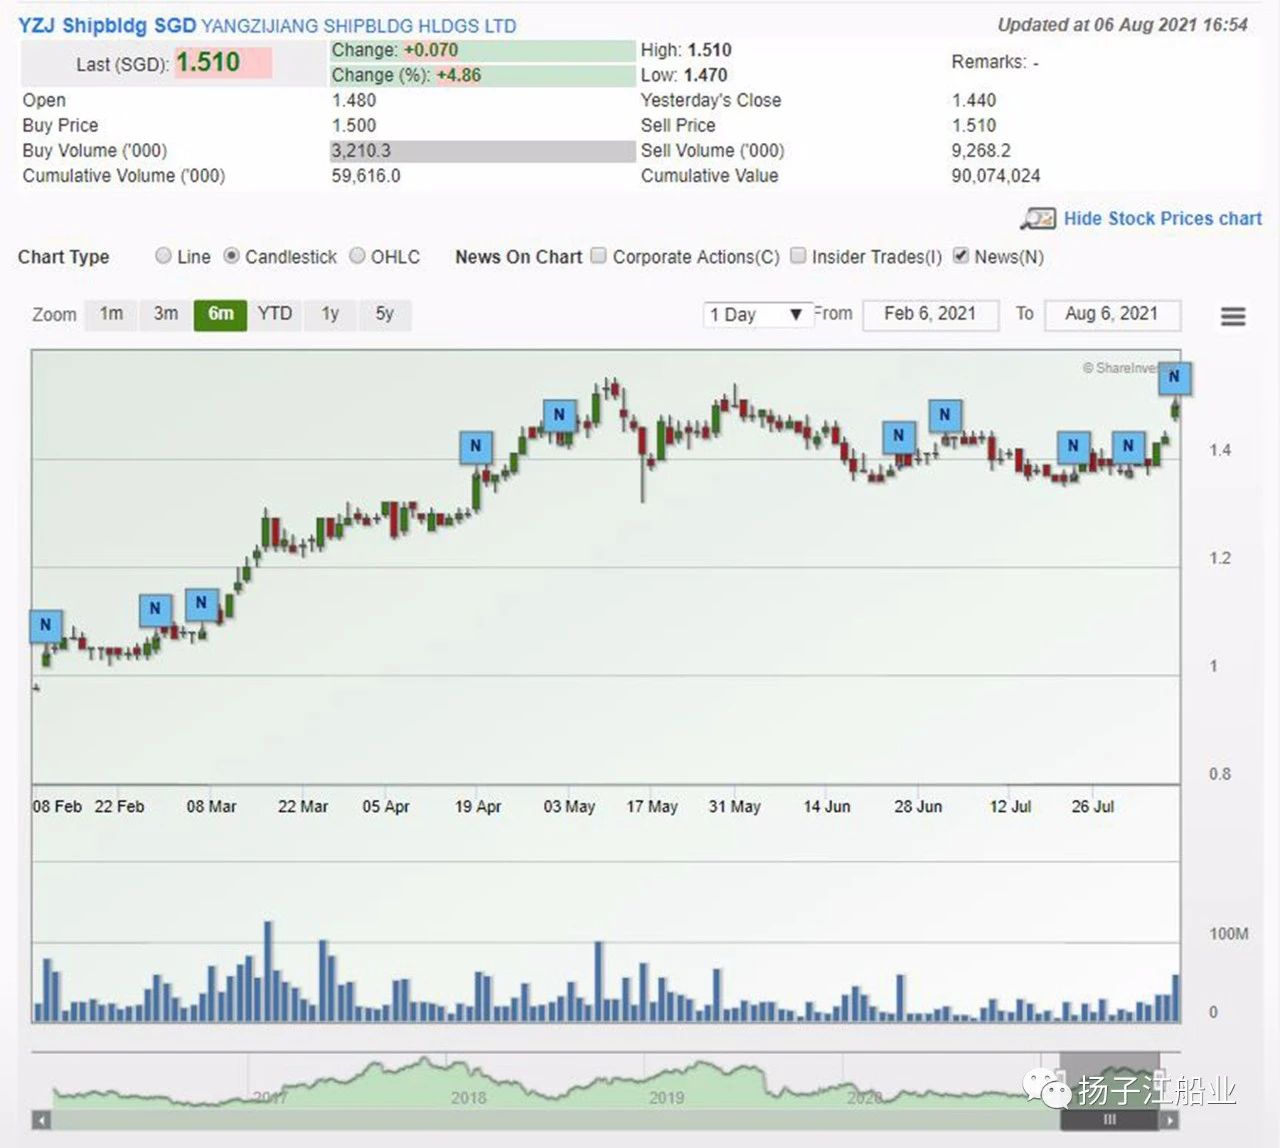The image size is (1280, 1148).
Task: Open the news marker near 03 May
Action: [x=559, y=415]
